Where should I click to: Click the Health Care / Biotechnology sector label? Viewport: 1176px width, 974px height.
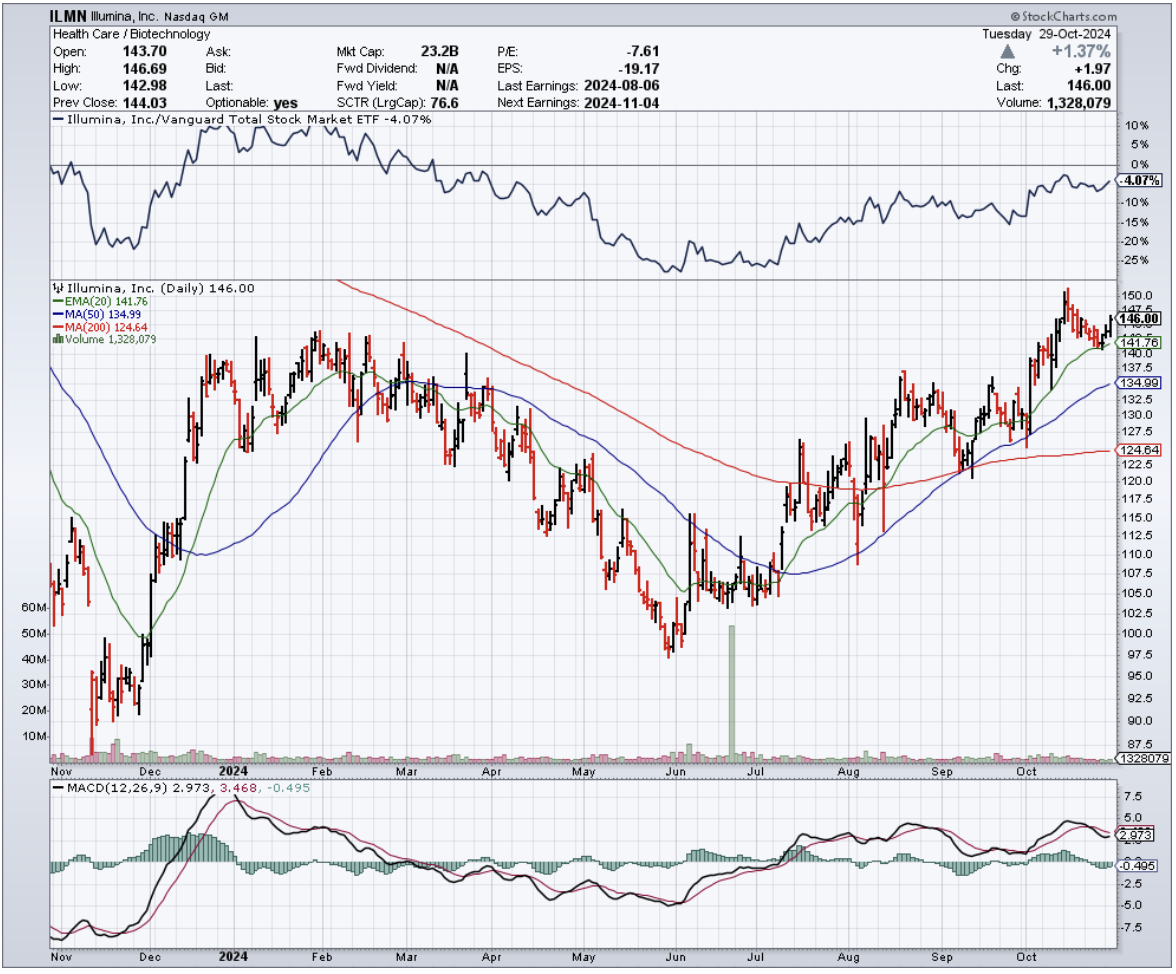coord(131,34)
